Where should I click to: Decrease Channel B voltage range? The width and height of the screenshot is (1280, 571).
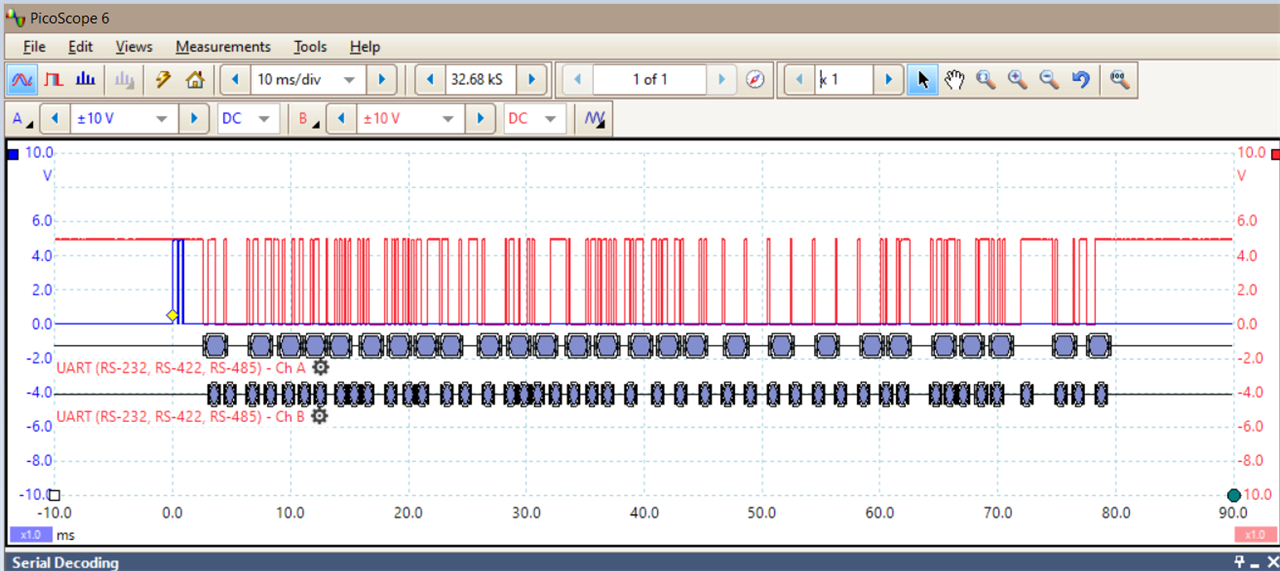coord(342,118)
